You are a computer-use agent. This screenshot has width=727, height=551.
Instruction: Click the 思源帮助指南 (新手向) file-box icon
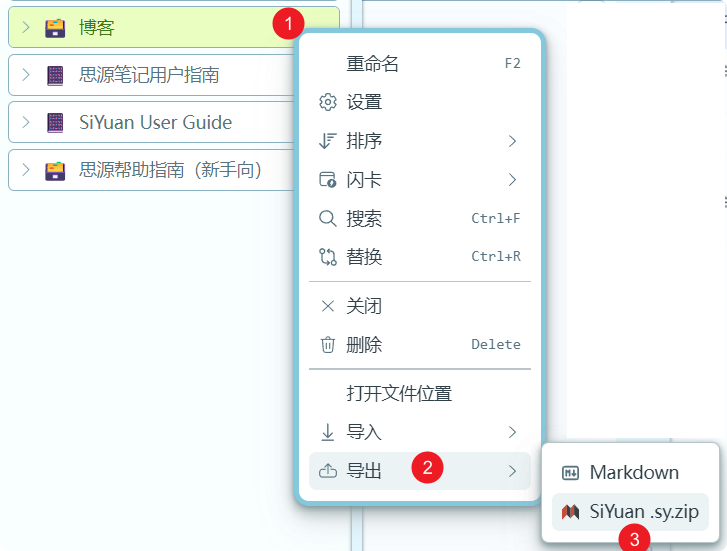[55, 170]
